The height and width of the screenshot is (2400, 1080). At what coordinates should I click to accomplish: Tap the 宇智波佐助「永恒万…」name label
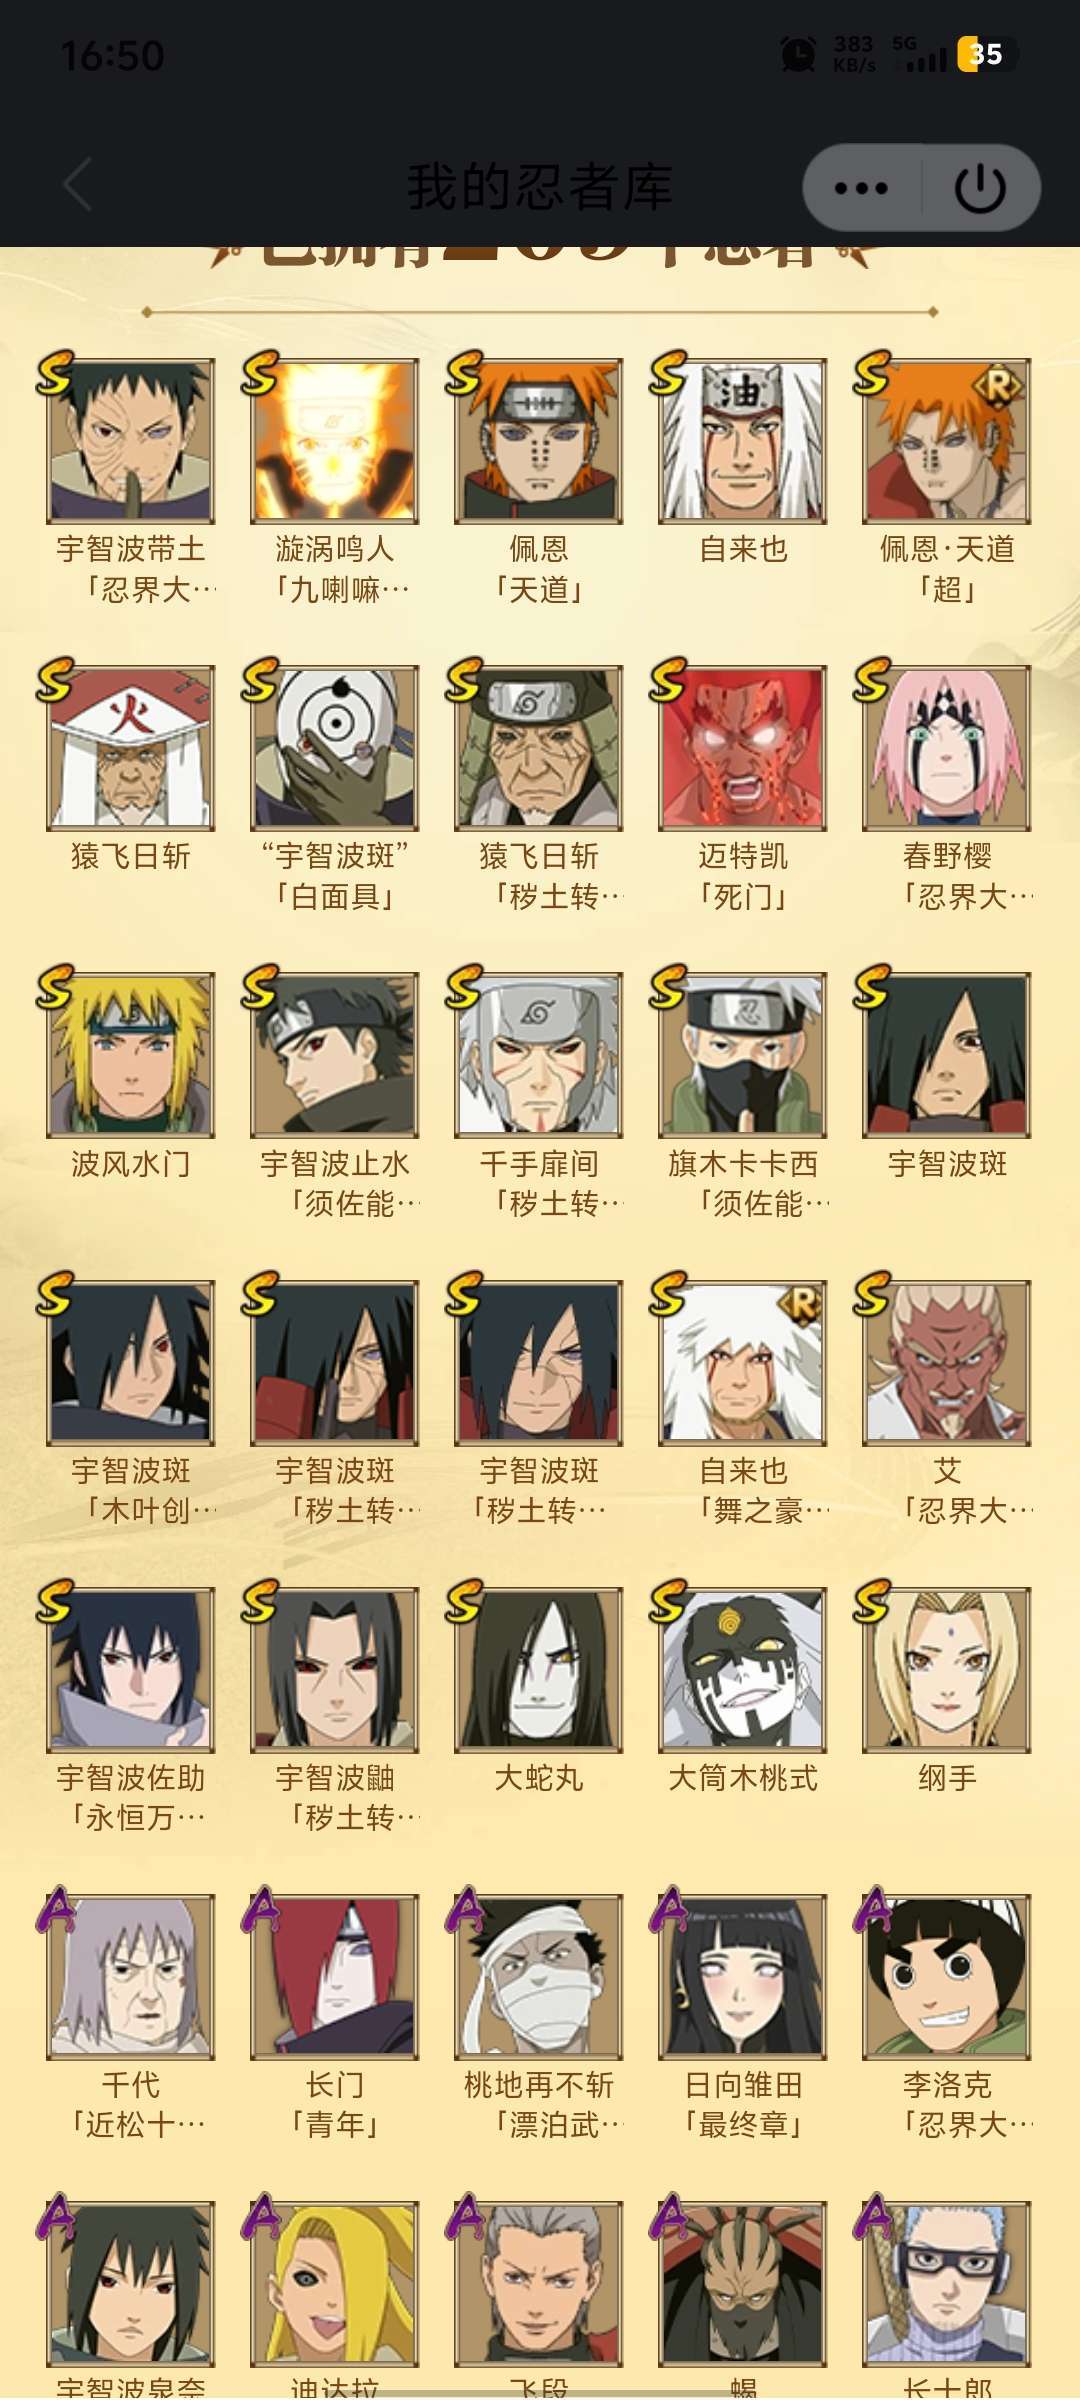[131, 1797]
